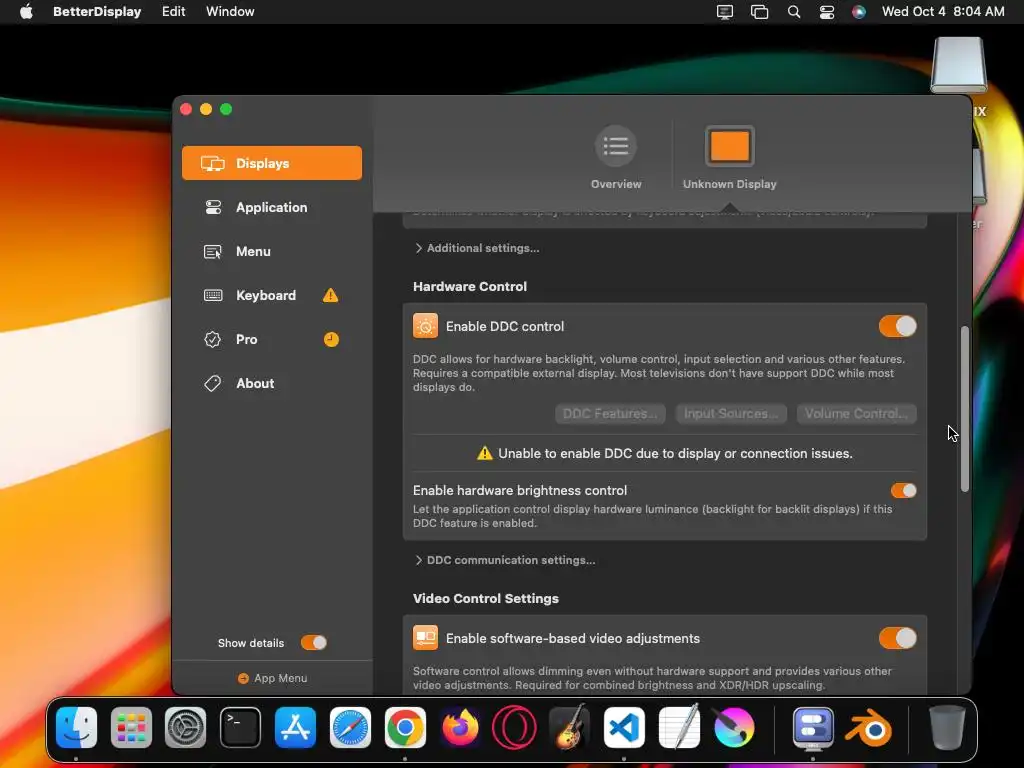The height and width of the screenshot is (768, 1024).
Task: Open Spotlight search in menu bar
Action: point(793,12)
